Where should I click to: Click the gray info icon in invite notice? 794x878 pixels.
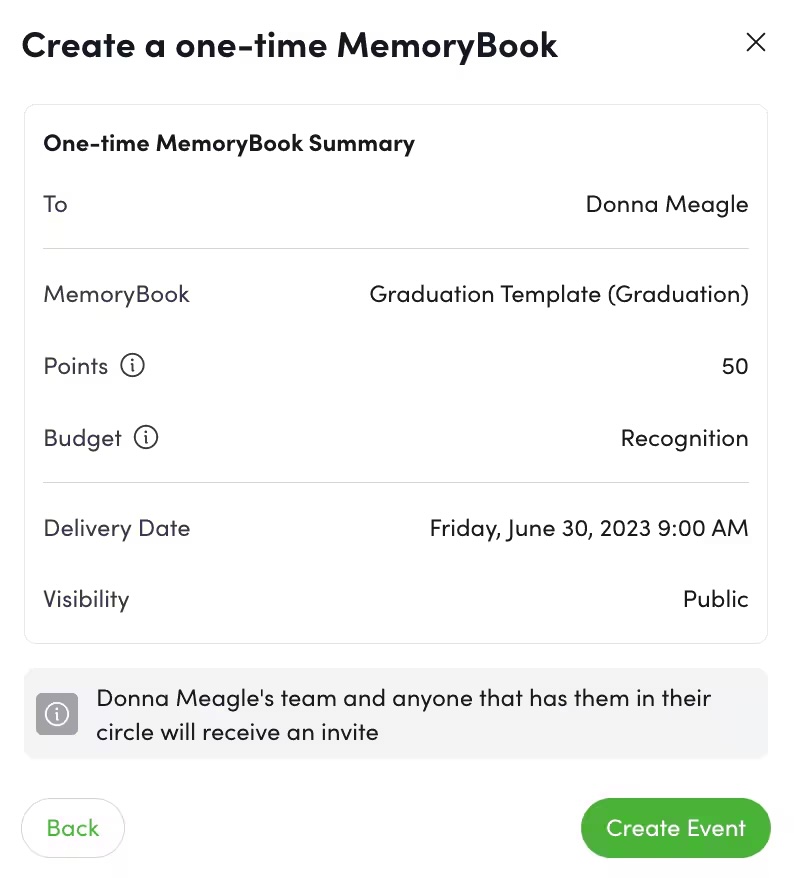[57, 714]
